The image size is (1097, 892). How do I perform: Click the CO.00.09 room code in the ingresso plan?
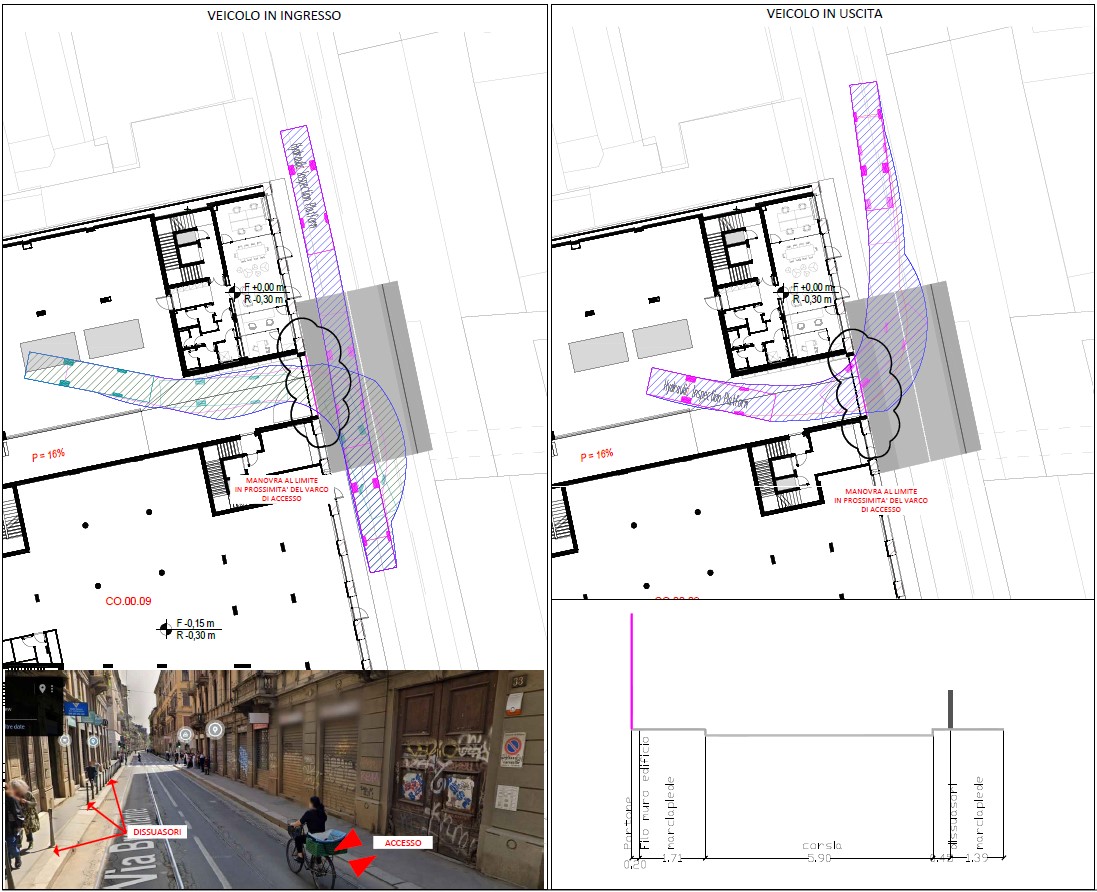pyautogui.click(x=128, y=601)
